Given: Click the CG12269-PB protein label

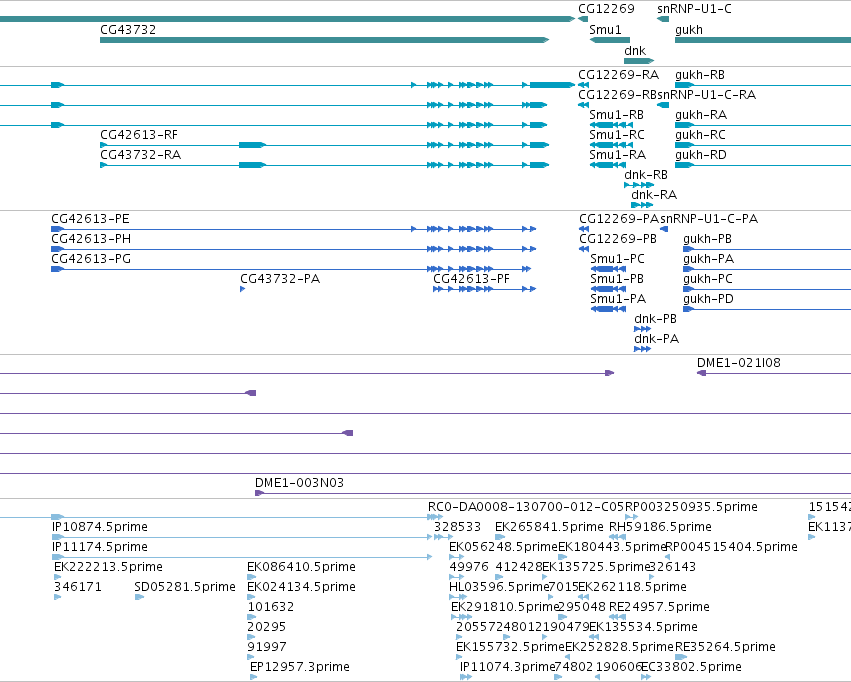Looking at the screenshot, I should click(618, 239).
